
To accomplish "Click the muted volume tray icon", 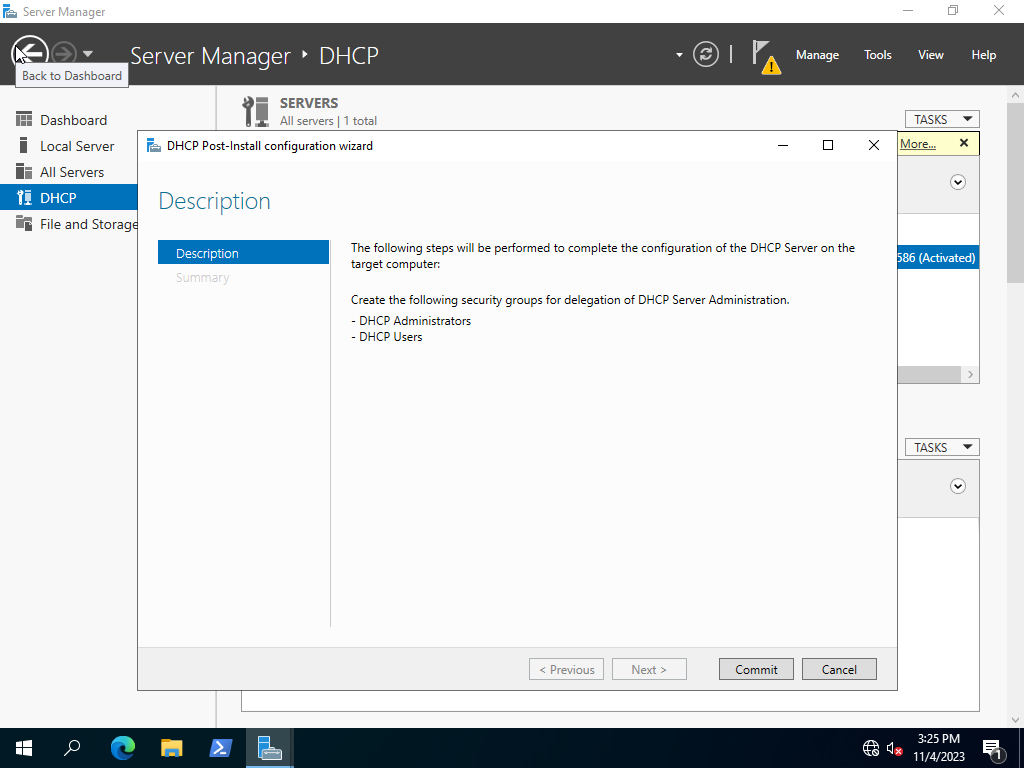I will [895, 748].
